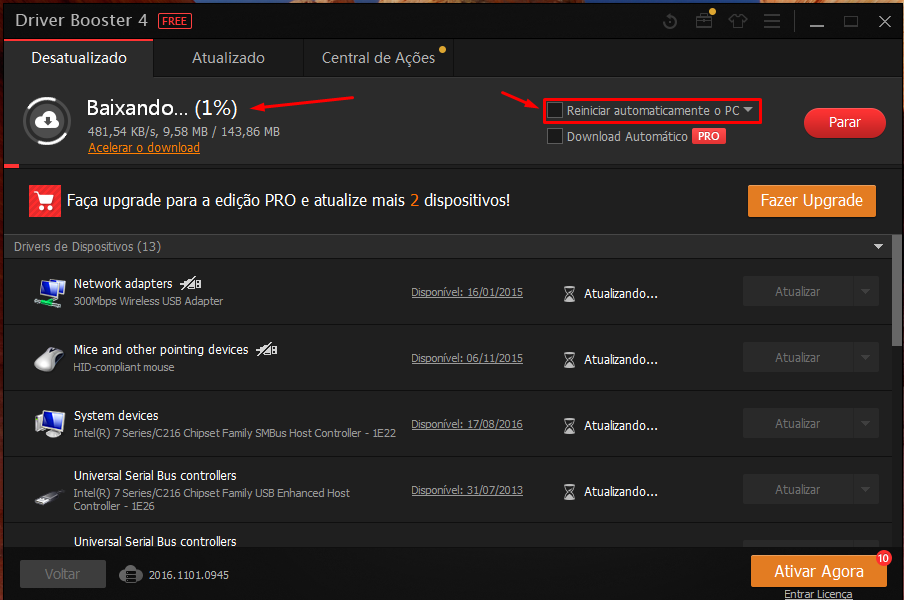904x600 pixels.
Task: Click the Baixando... (1%) status text
Action: pos(162,108)
